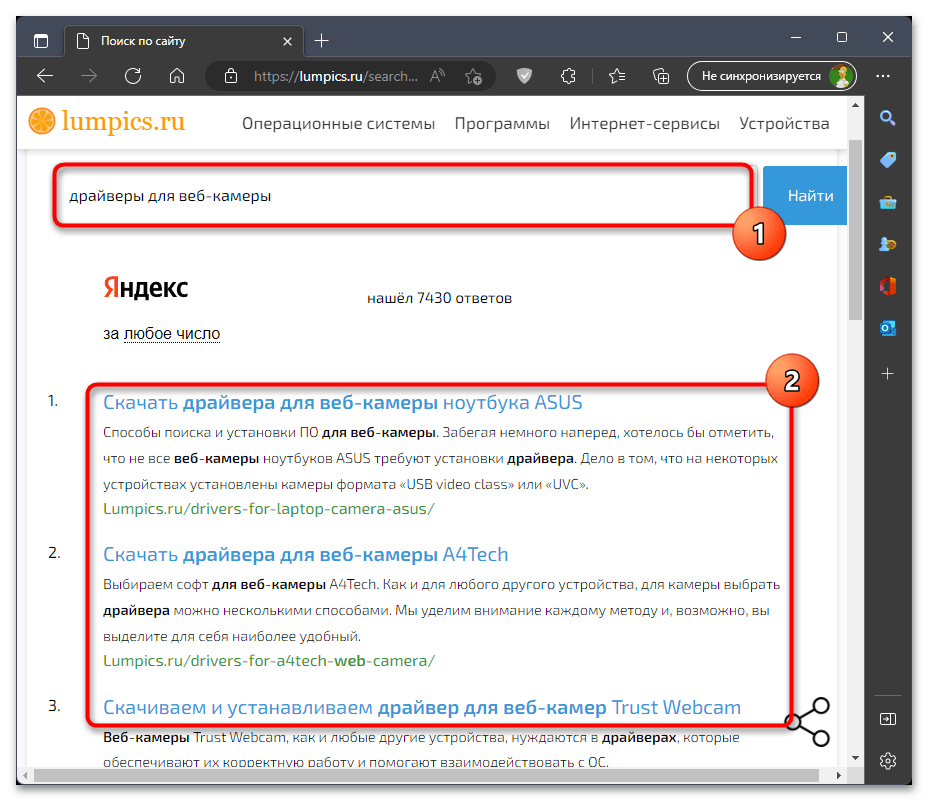Open the 'любое число' date filter
928x801 pixels.
coord(172,334)
